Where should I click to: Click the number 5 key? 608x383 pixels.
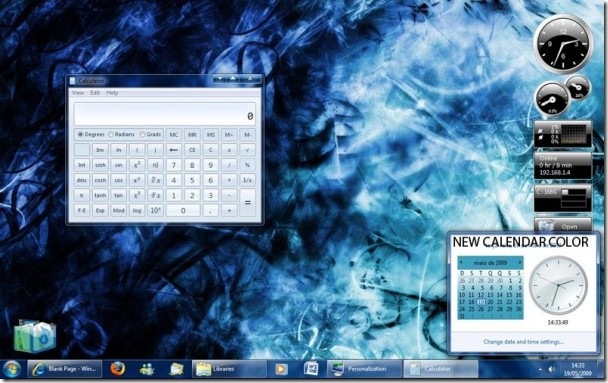point(192,180)
